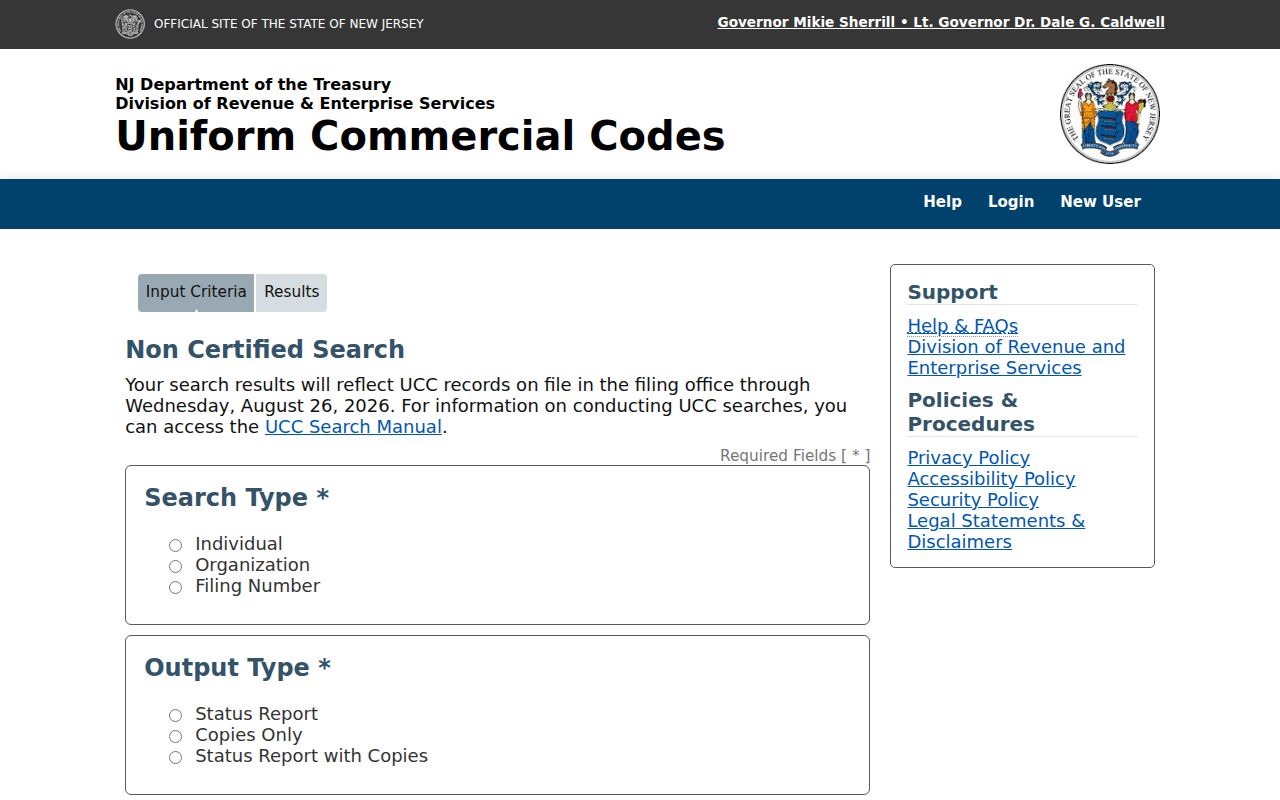Select Status Report with Copies option
This screenshot has height=800, width=1280.
(175, 757)
